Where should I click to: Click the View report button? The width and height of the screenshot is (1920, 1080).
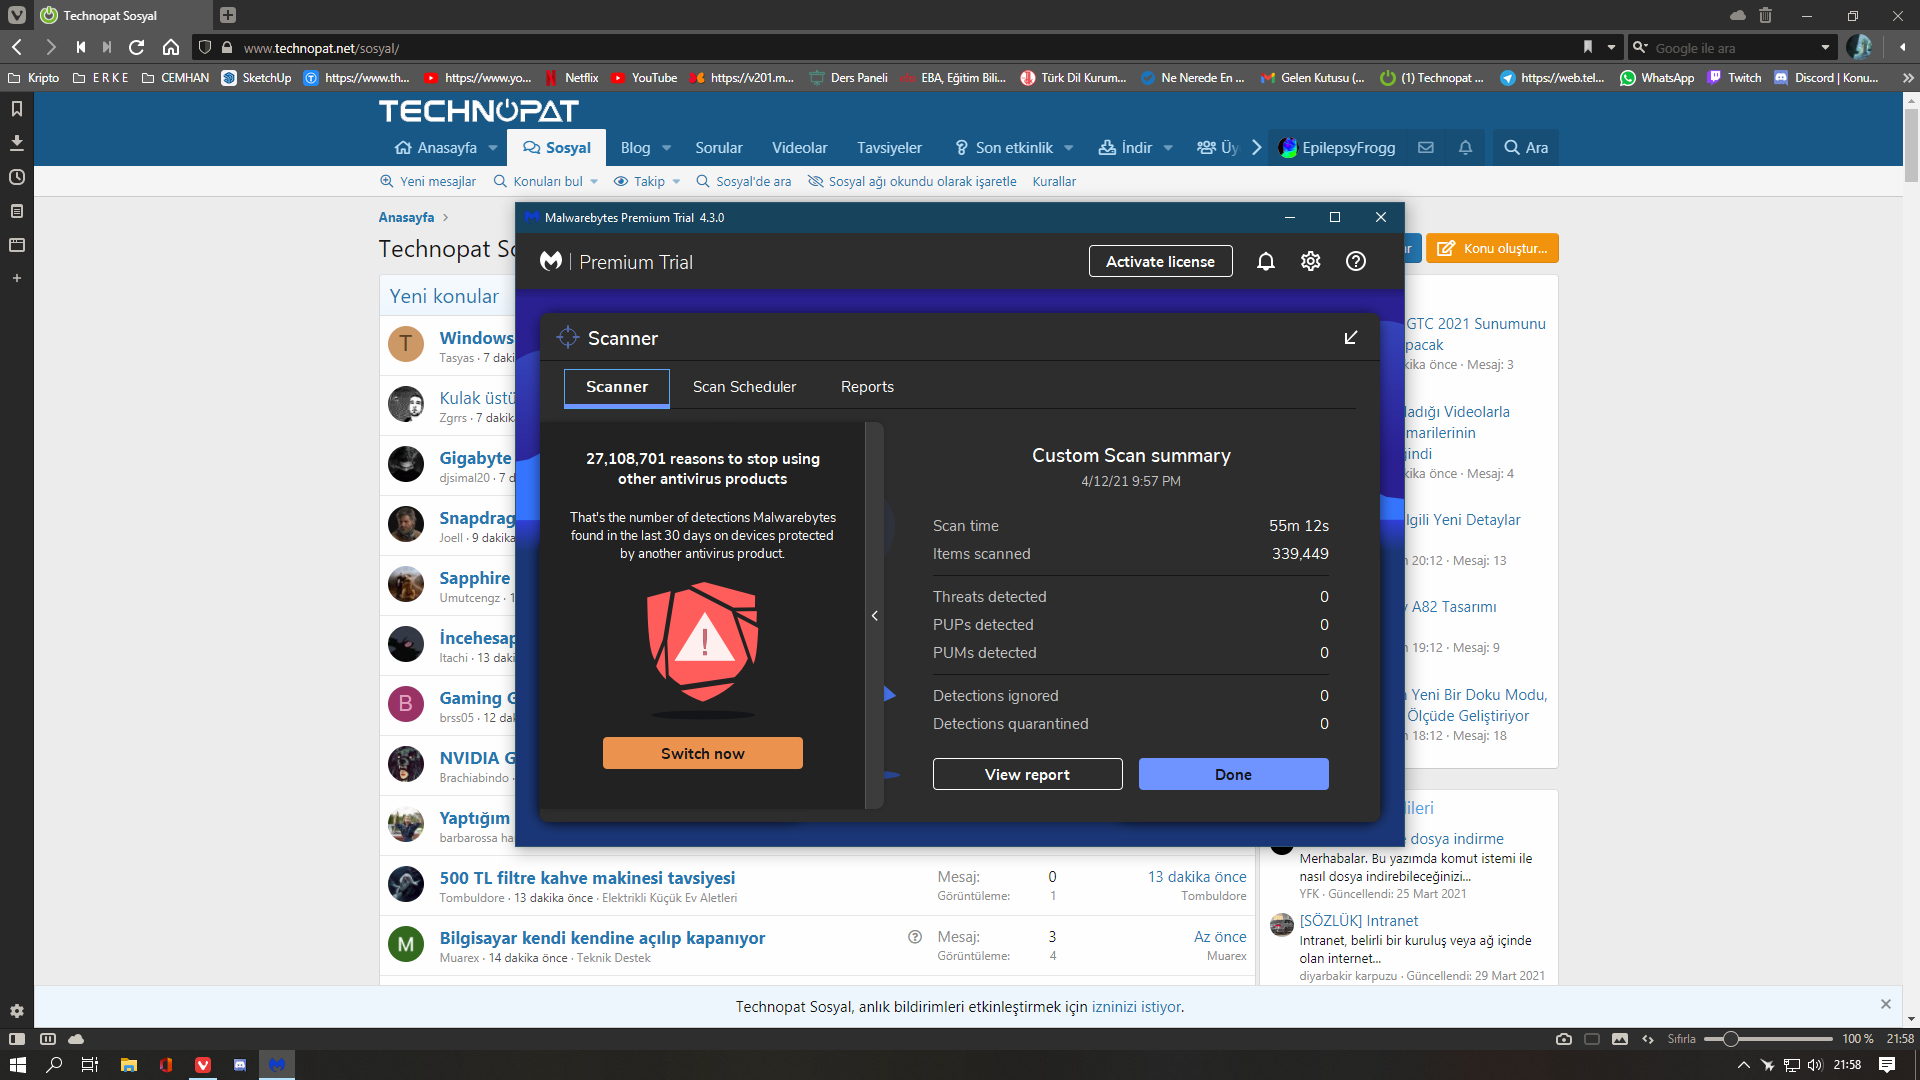[x=1027, y=774]
